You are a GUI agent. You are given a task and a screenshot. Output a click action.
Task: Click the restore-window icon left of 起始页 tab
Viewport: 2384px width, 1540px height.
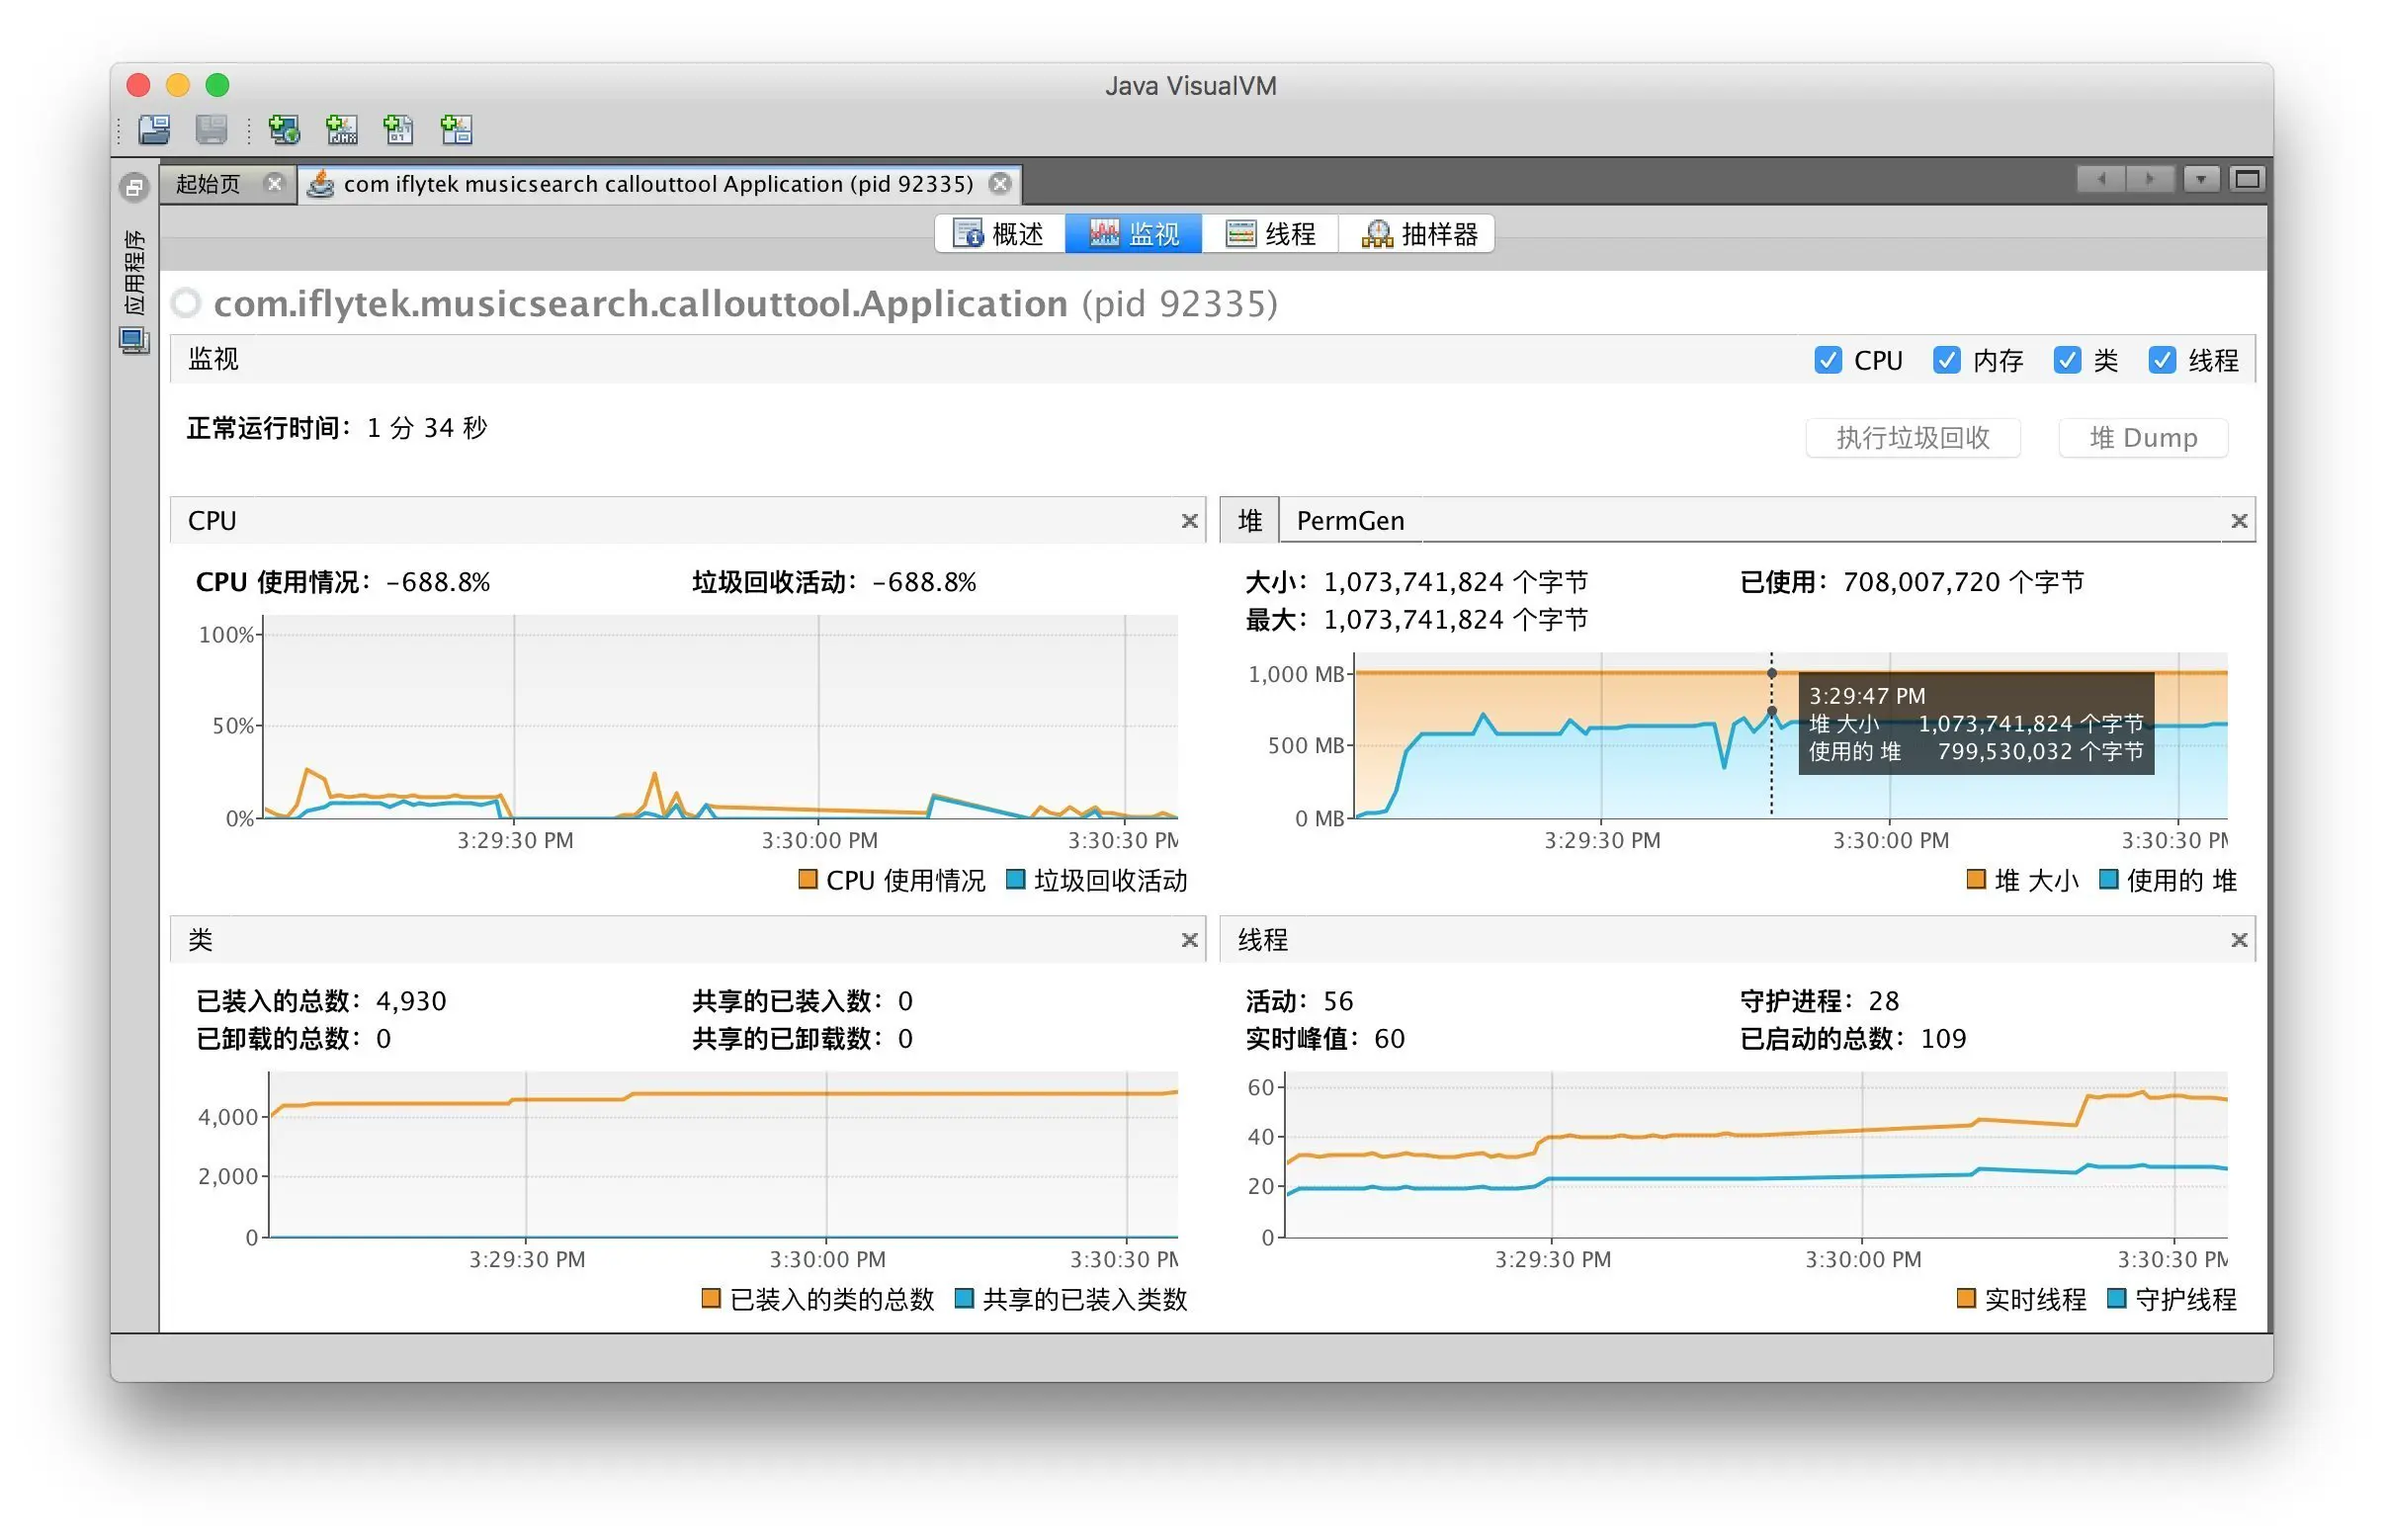[134, 186]
